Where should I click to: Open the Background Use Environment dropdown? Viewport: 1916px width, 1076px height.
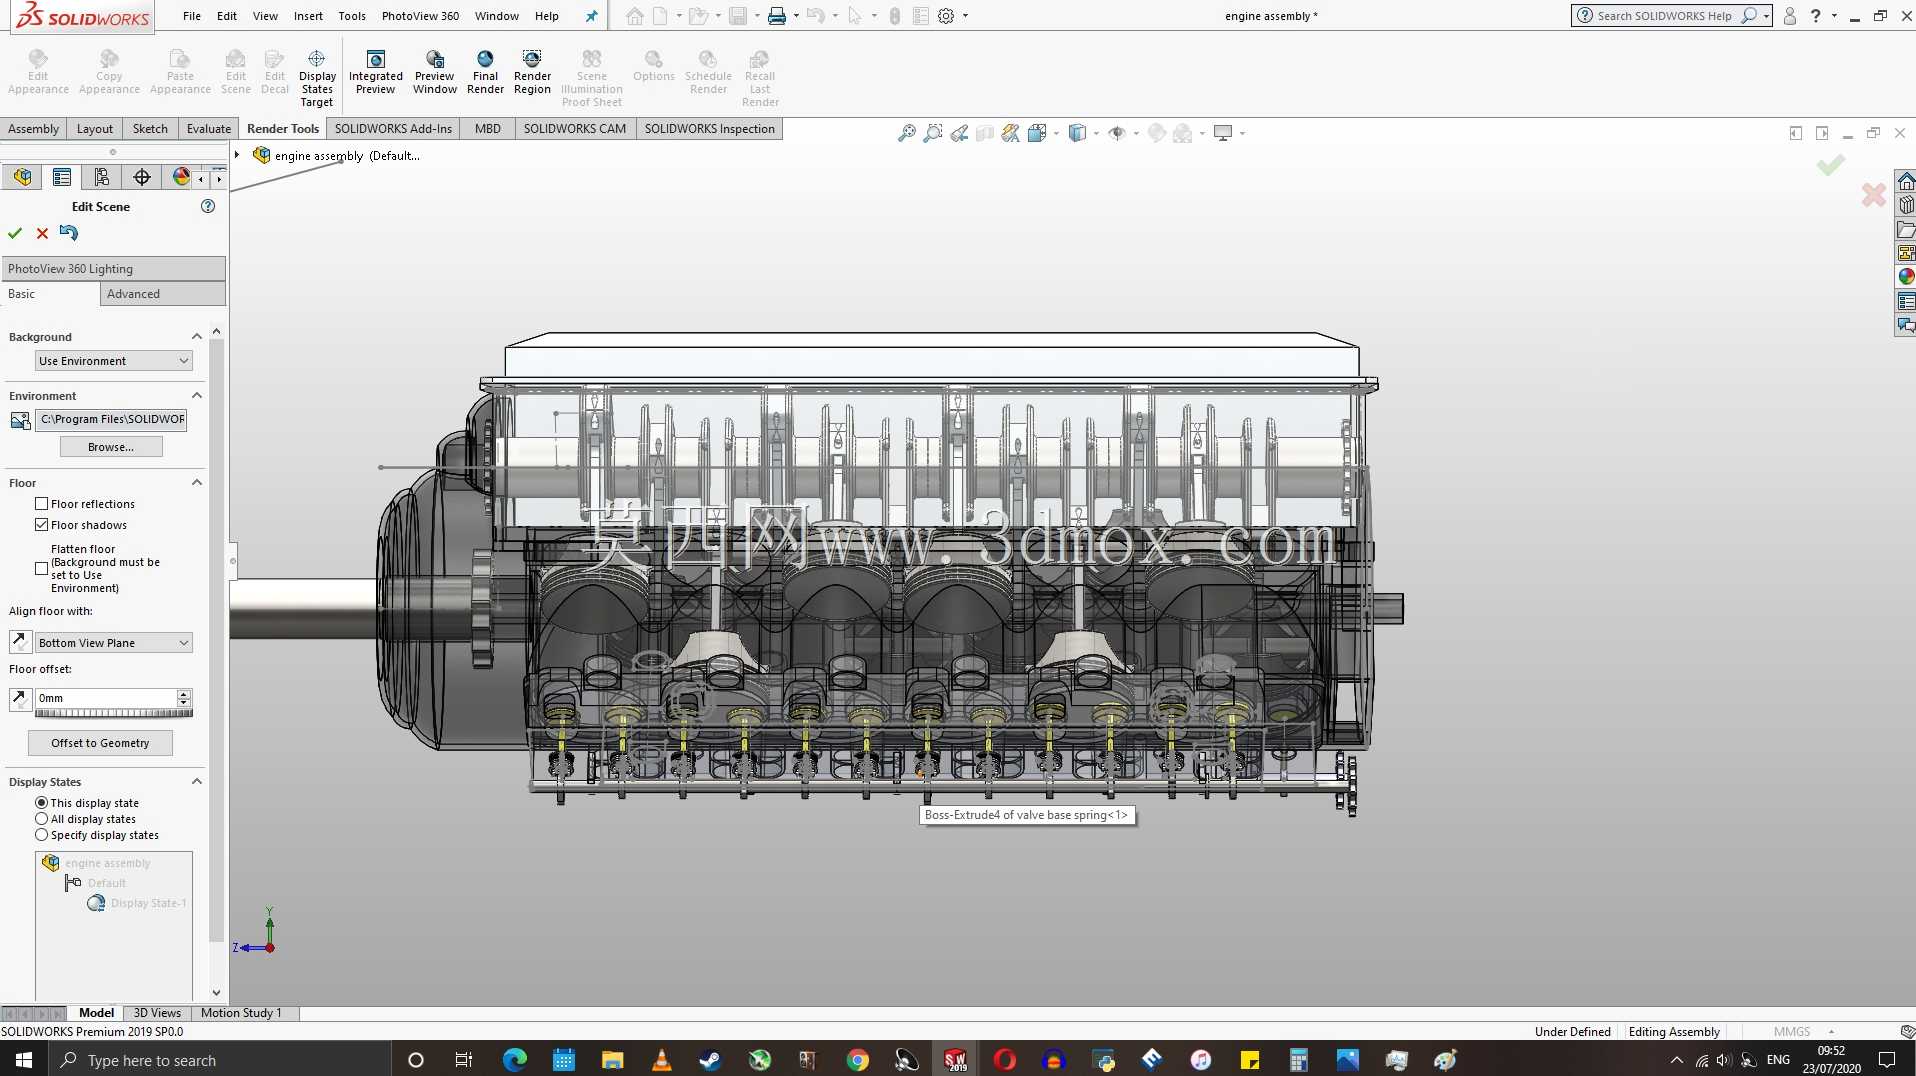(x=113, y=361)
